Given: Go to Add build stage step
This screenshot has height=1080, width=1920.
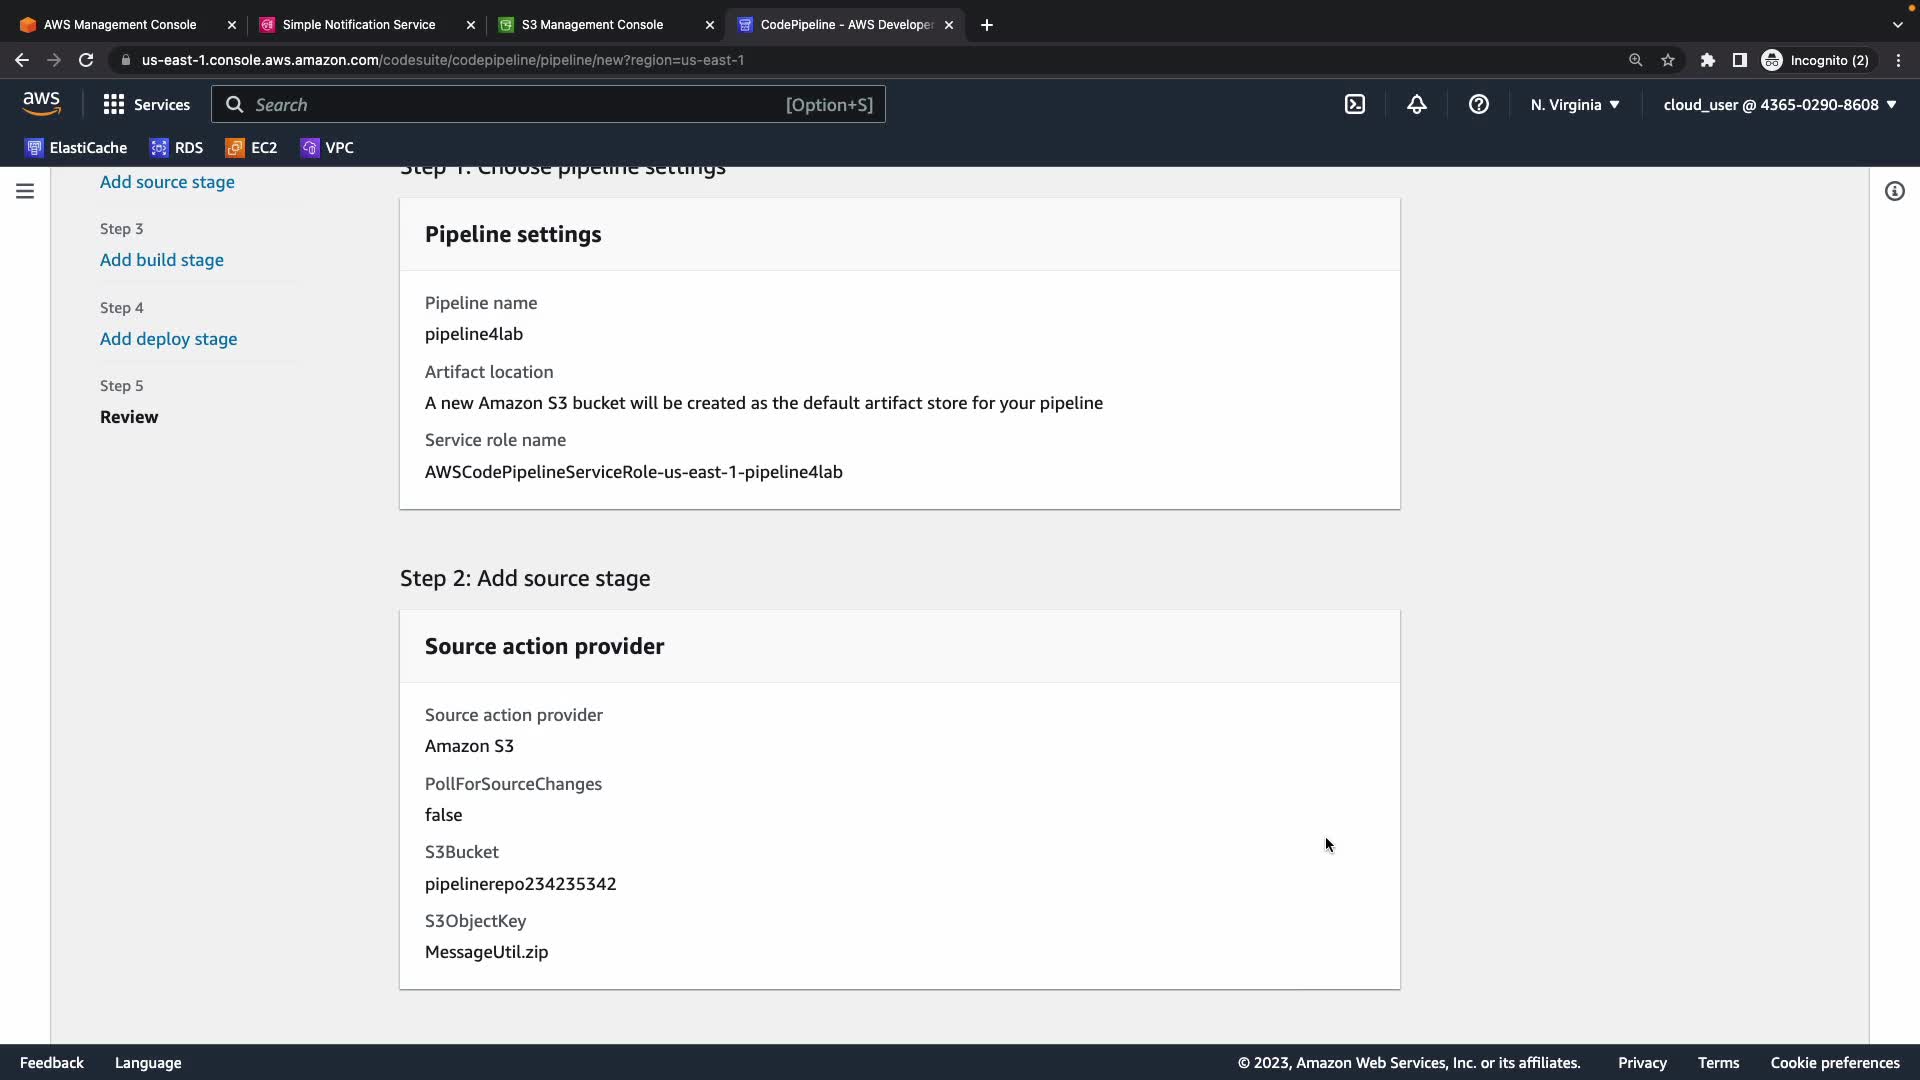Looking at the screenshot, I should tap(162, 260).
